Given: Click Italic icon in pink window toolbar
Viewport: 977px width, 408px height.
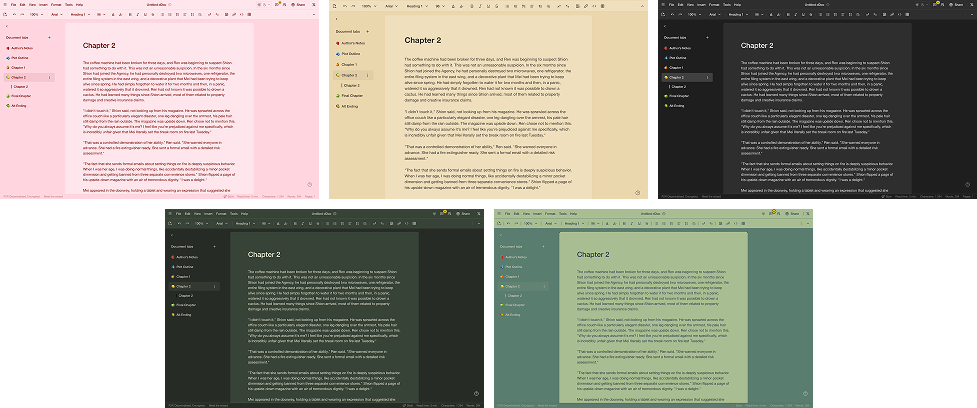Looking at the screenshot, I should coord(138,14).
